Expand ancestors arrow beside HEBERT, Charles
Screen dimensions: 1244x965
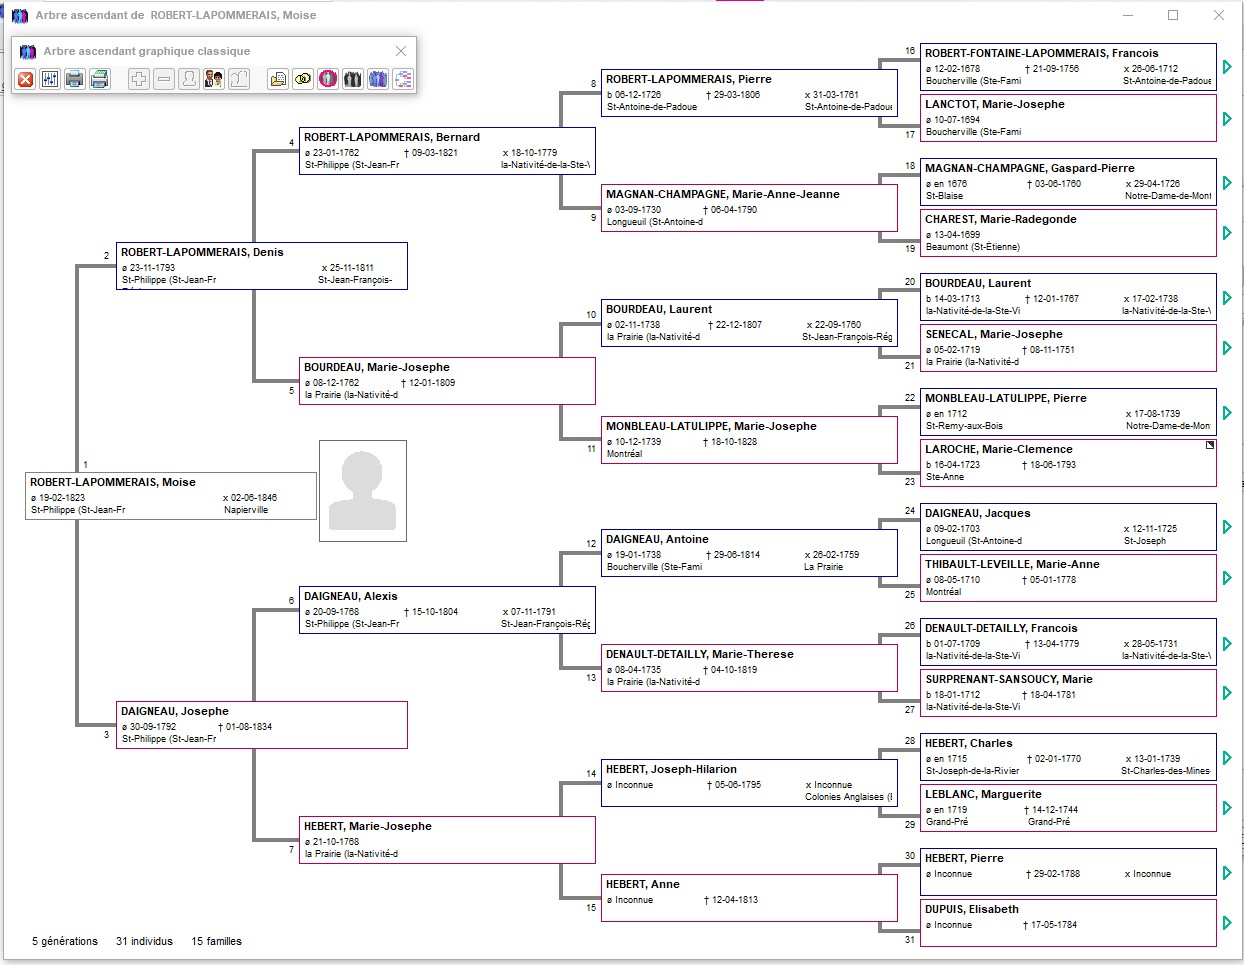1227,757
